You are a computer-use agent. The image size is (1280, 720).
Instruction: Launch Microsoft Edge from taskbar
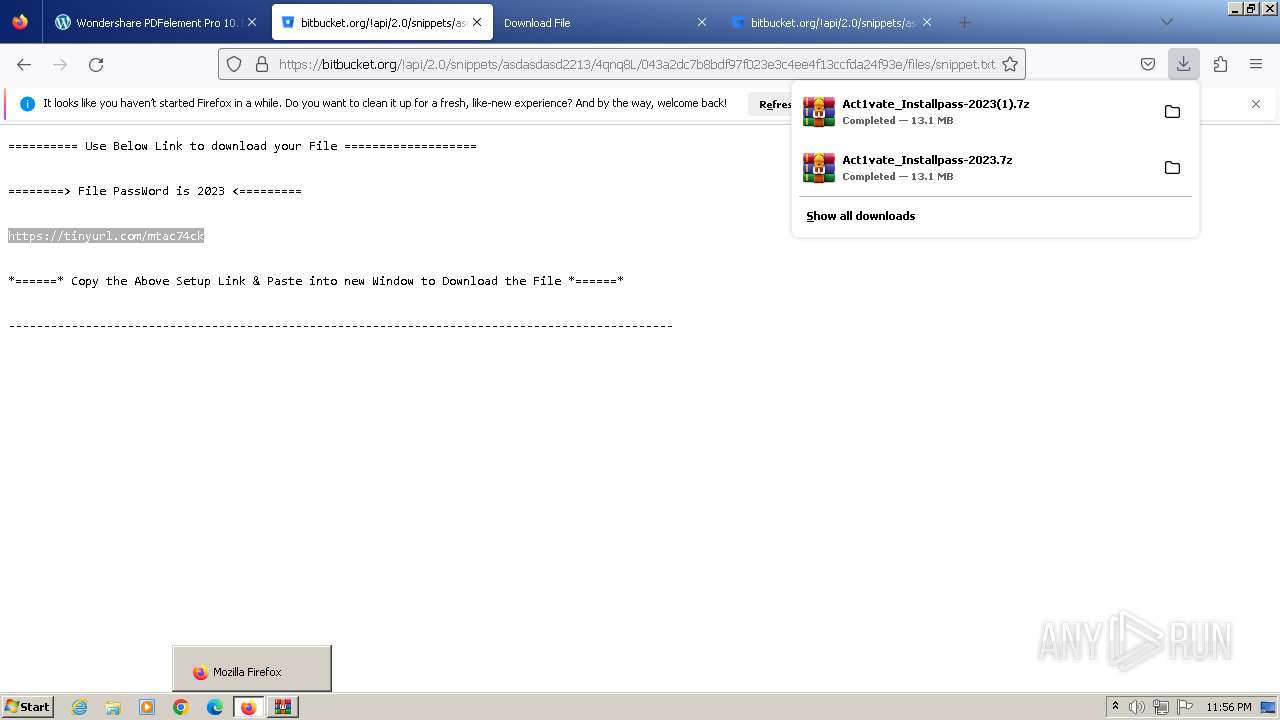(215, 707)
